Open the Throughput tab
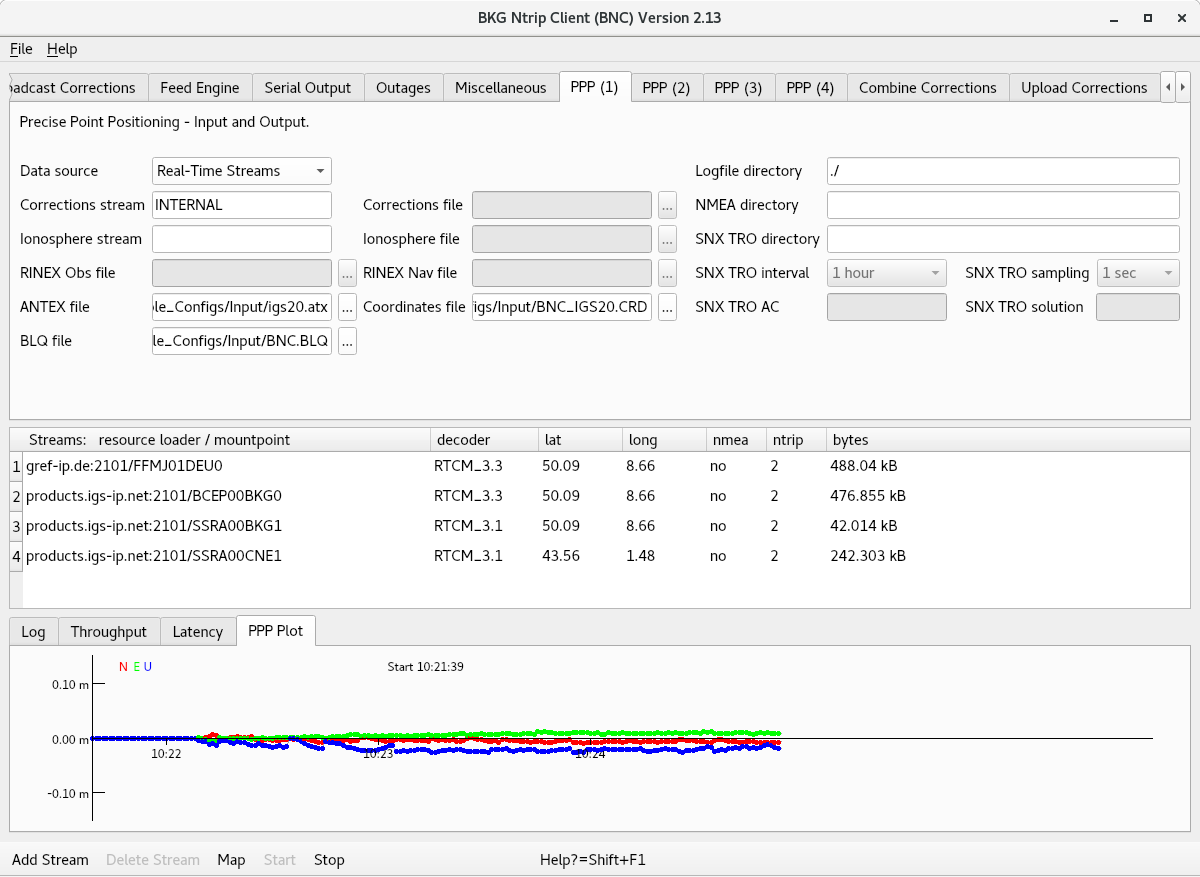 pos(109,632)
